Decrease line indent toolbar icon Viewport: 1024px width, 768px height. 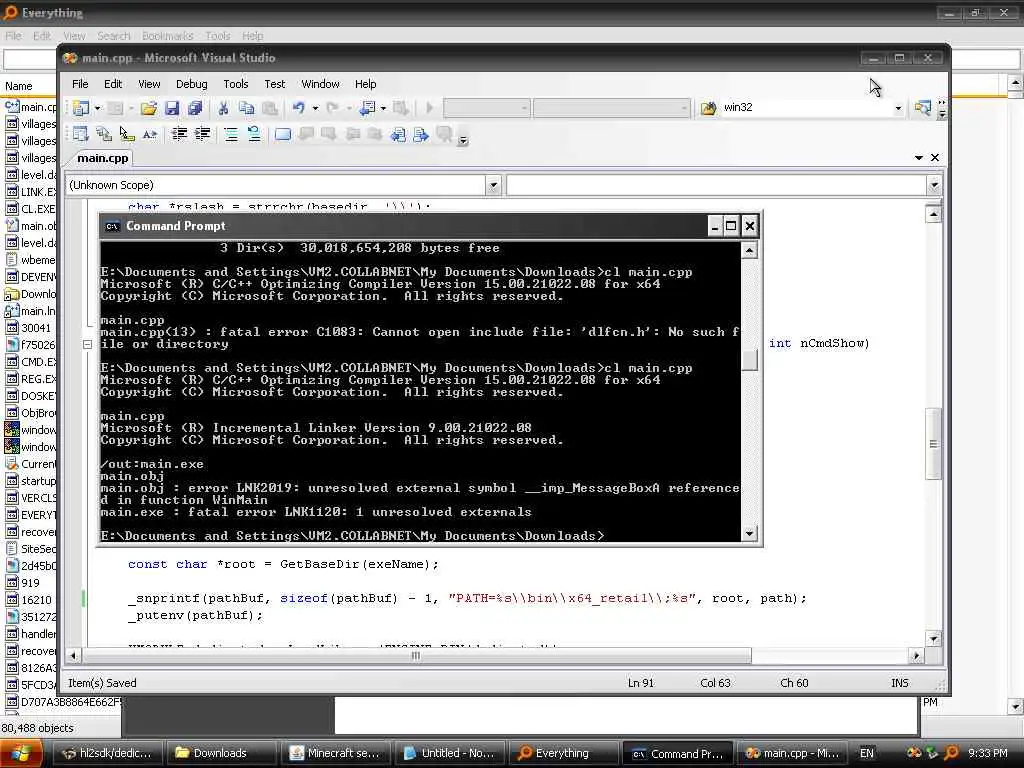point(179,135)
